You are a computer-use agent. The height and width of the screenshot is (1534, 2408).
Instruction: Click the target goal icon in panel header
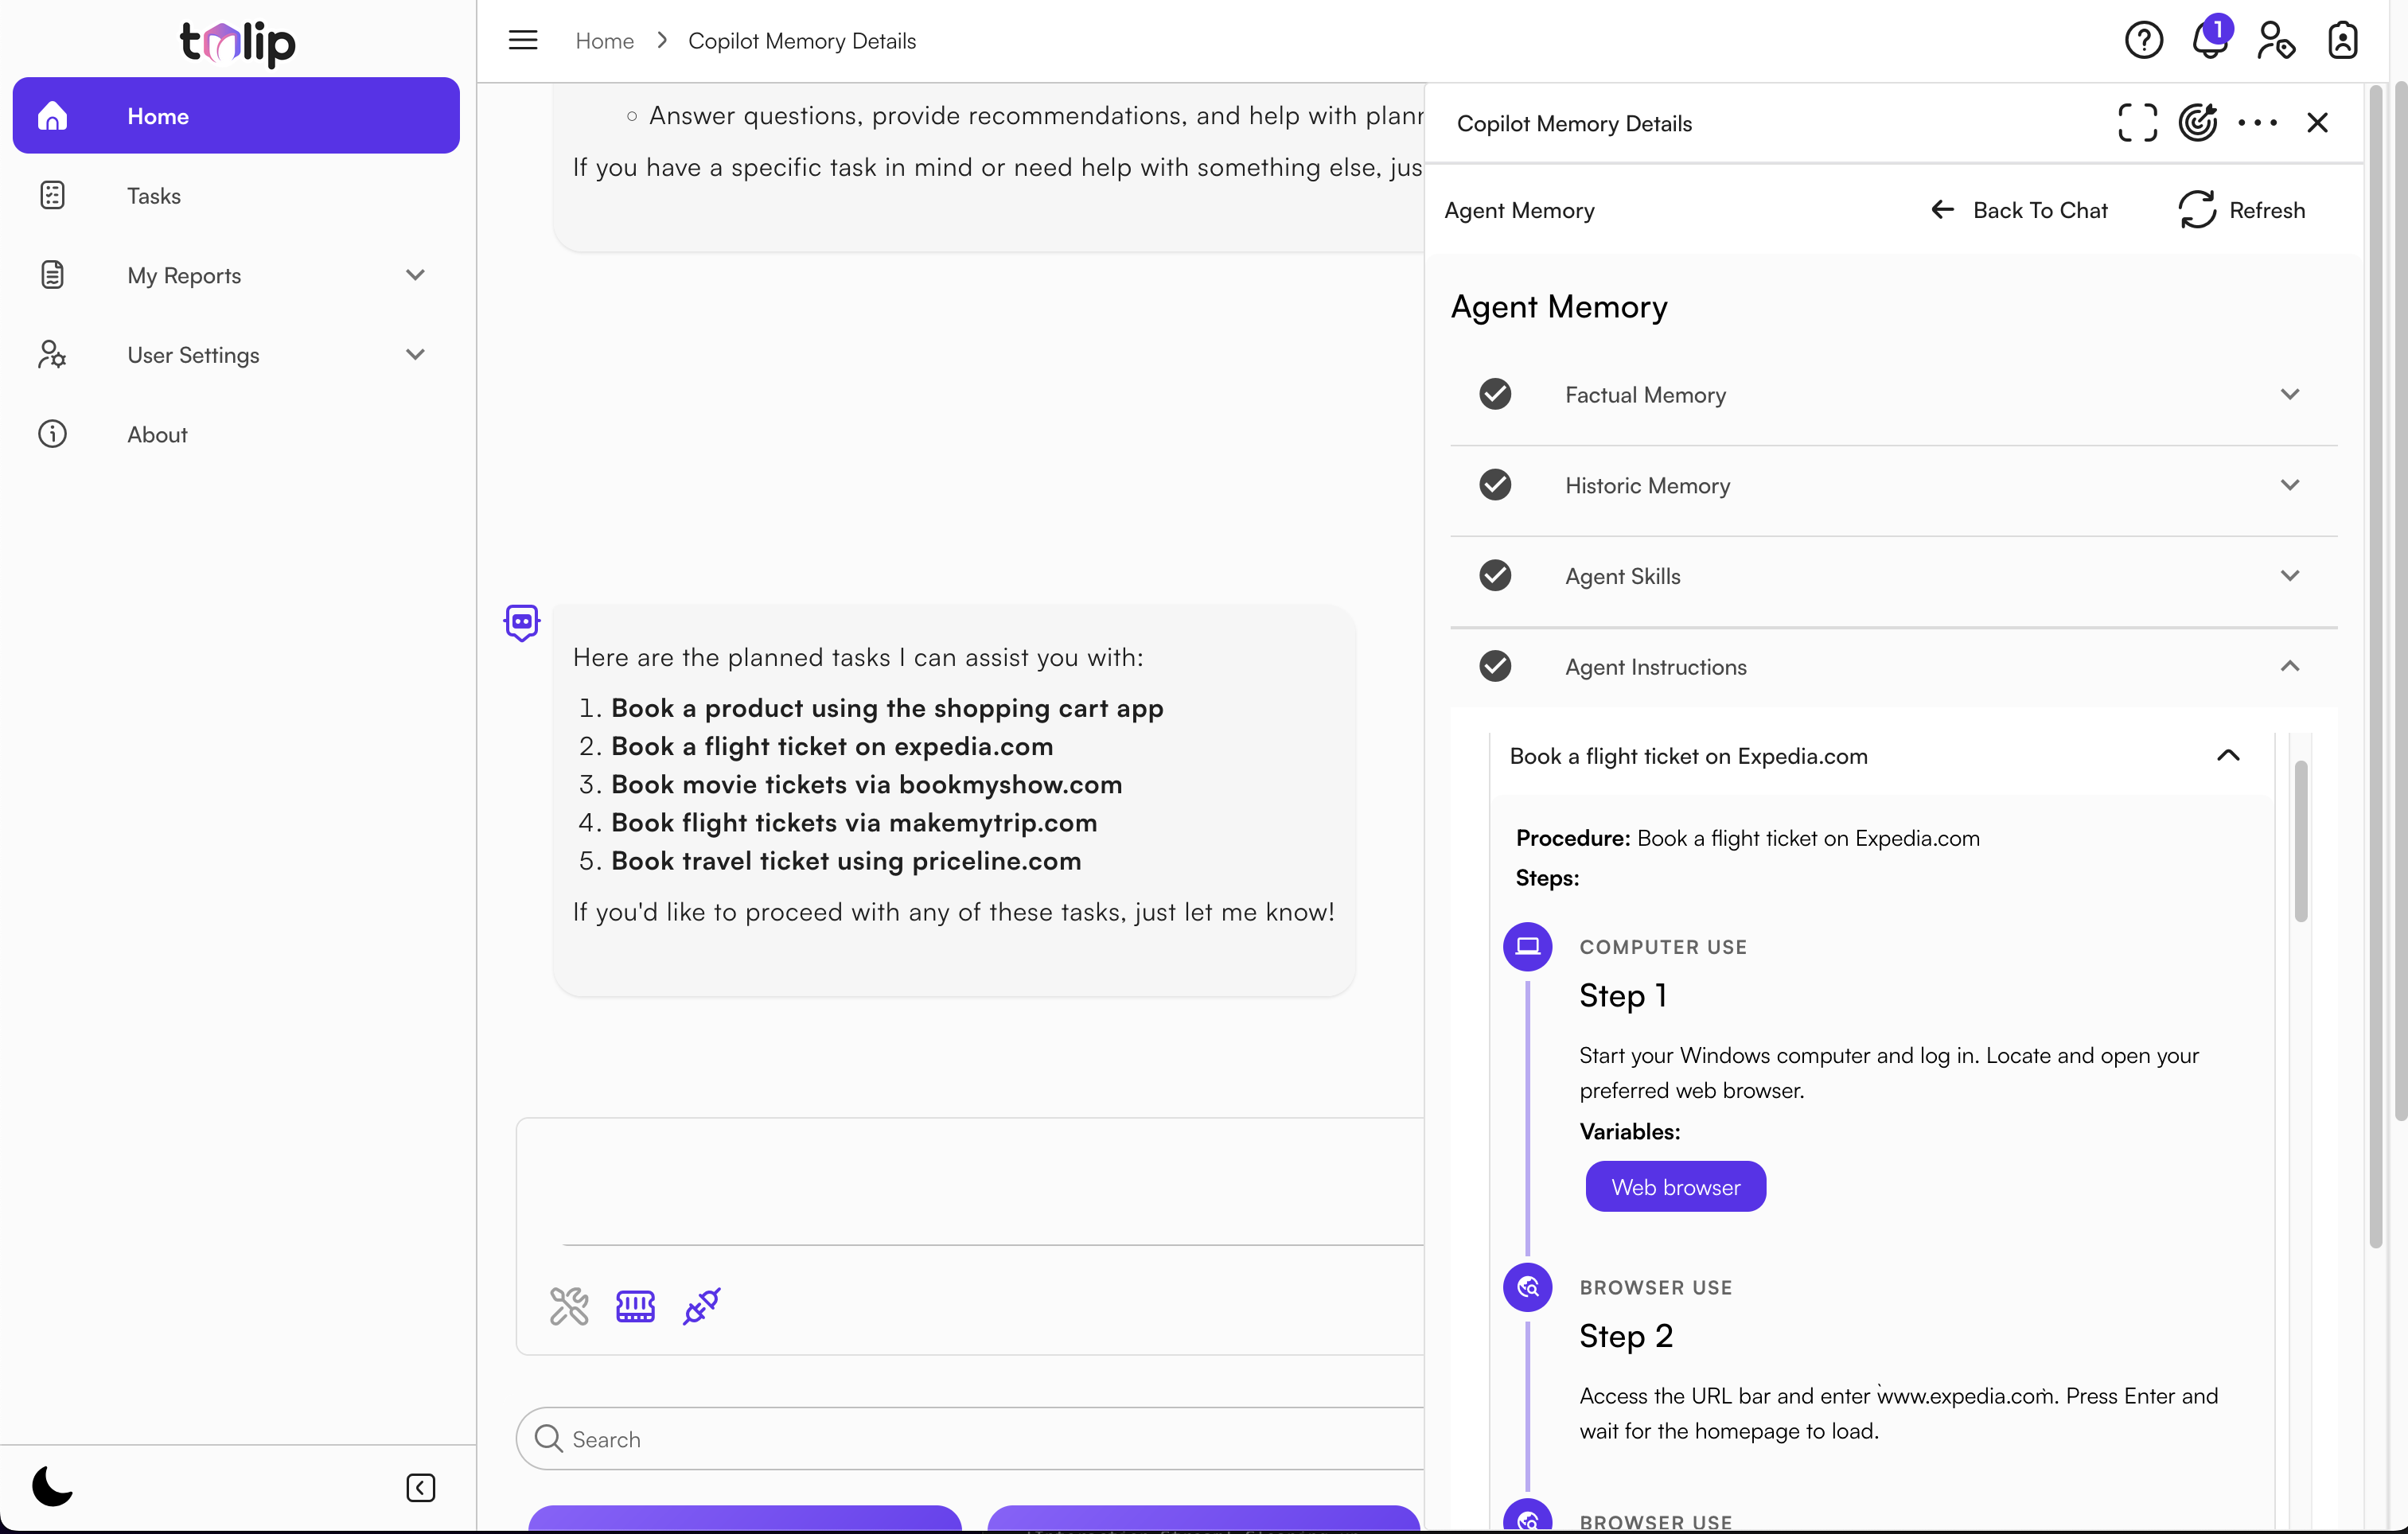click(x=2198, y=122)
